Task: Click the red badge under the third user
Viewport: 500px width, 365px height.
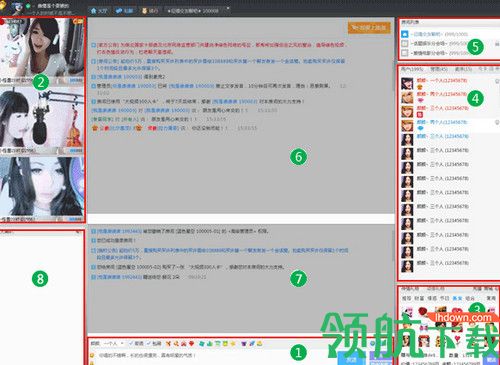Action: click(420, 114)
